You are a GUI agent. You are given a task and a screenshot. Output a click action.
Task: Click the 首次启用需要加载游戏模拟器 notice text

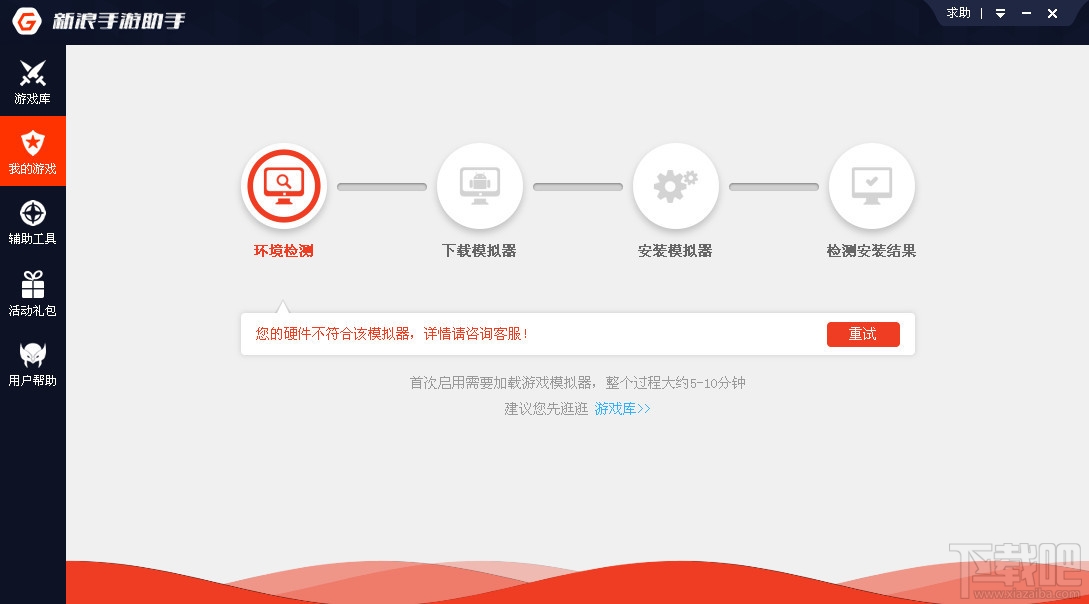point(577,383)
